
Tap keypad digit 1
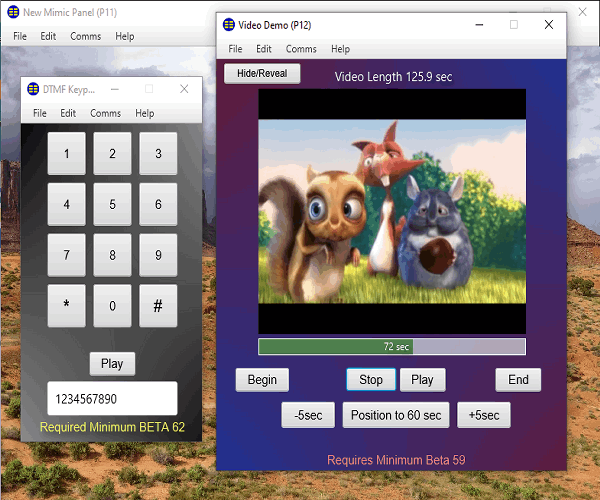67,153
